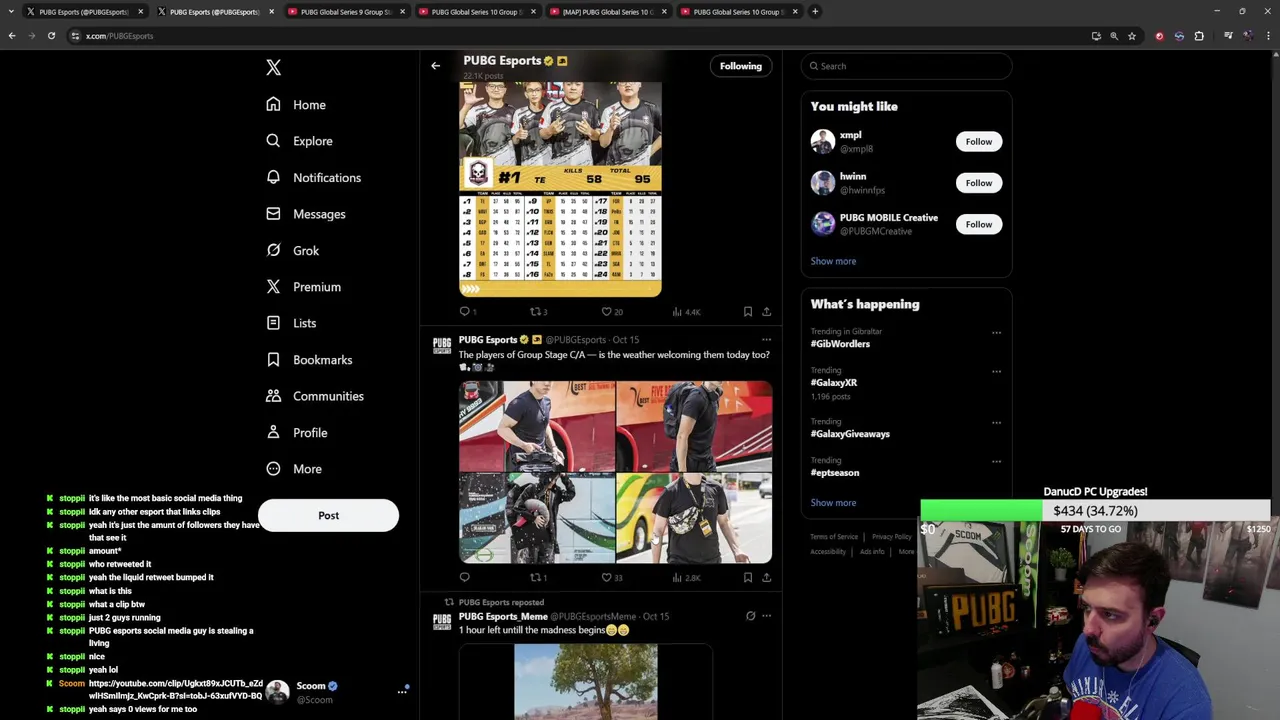
Task: Open options menu for #GalaxyXR trend
Action: point(996,371)
